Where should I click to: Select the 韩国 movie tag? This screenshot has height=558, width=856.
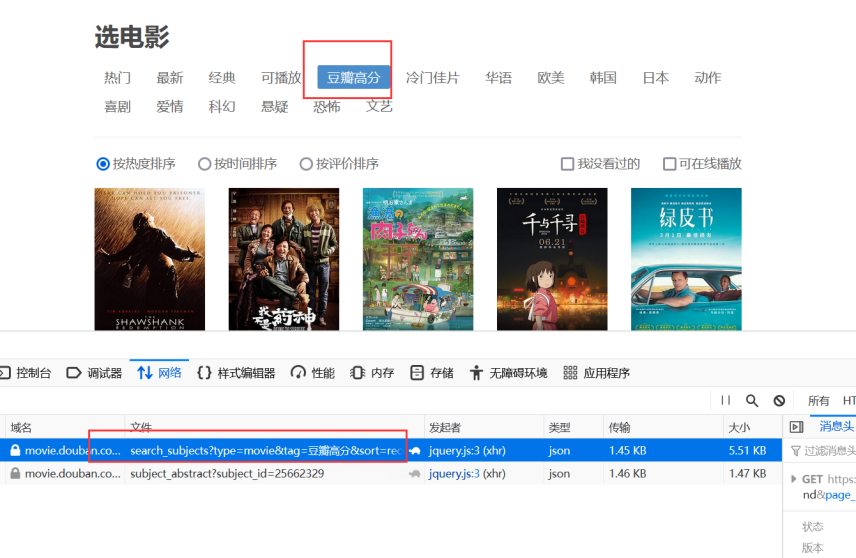(x=603, y=78)
